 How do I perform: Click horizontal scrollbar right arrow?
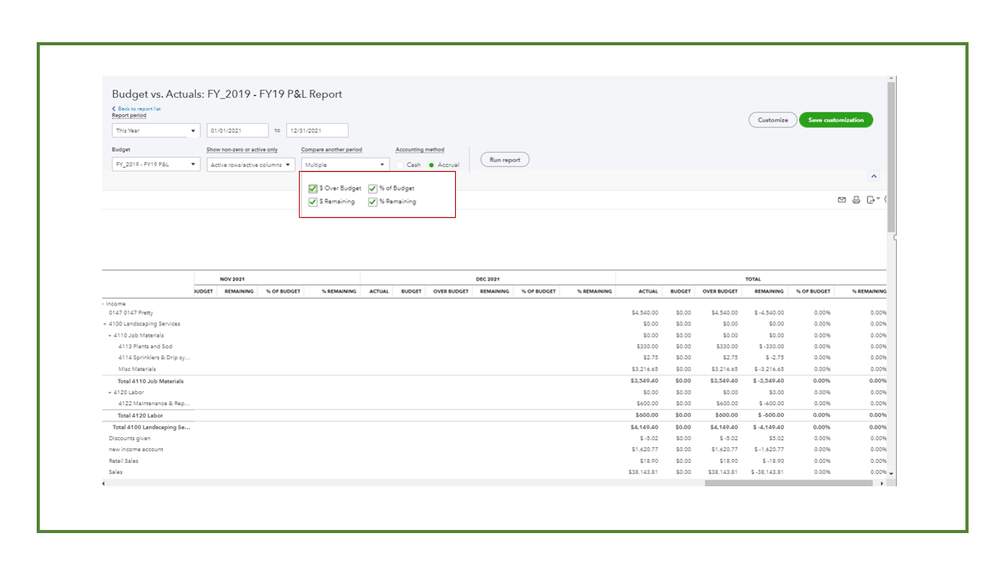click(882, 483)
